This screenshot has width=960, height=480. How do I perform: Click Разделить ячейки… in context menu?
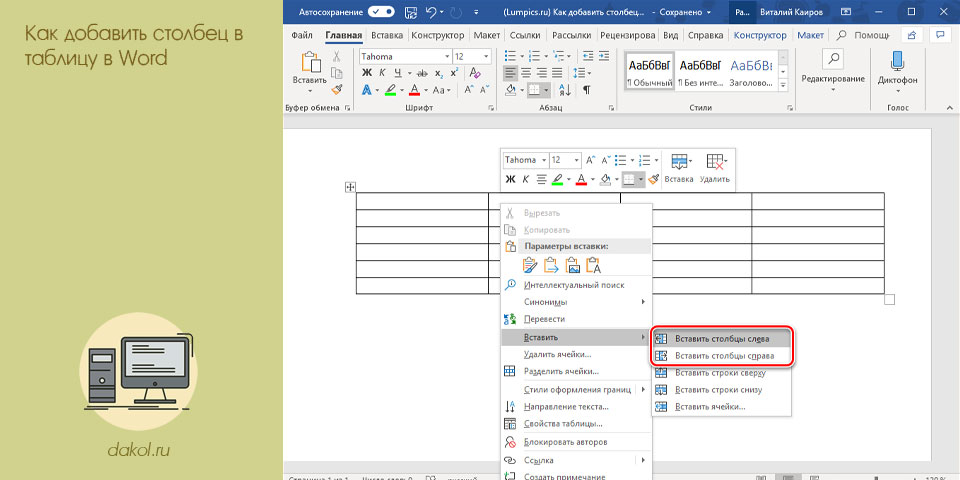point(576,371)
